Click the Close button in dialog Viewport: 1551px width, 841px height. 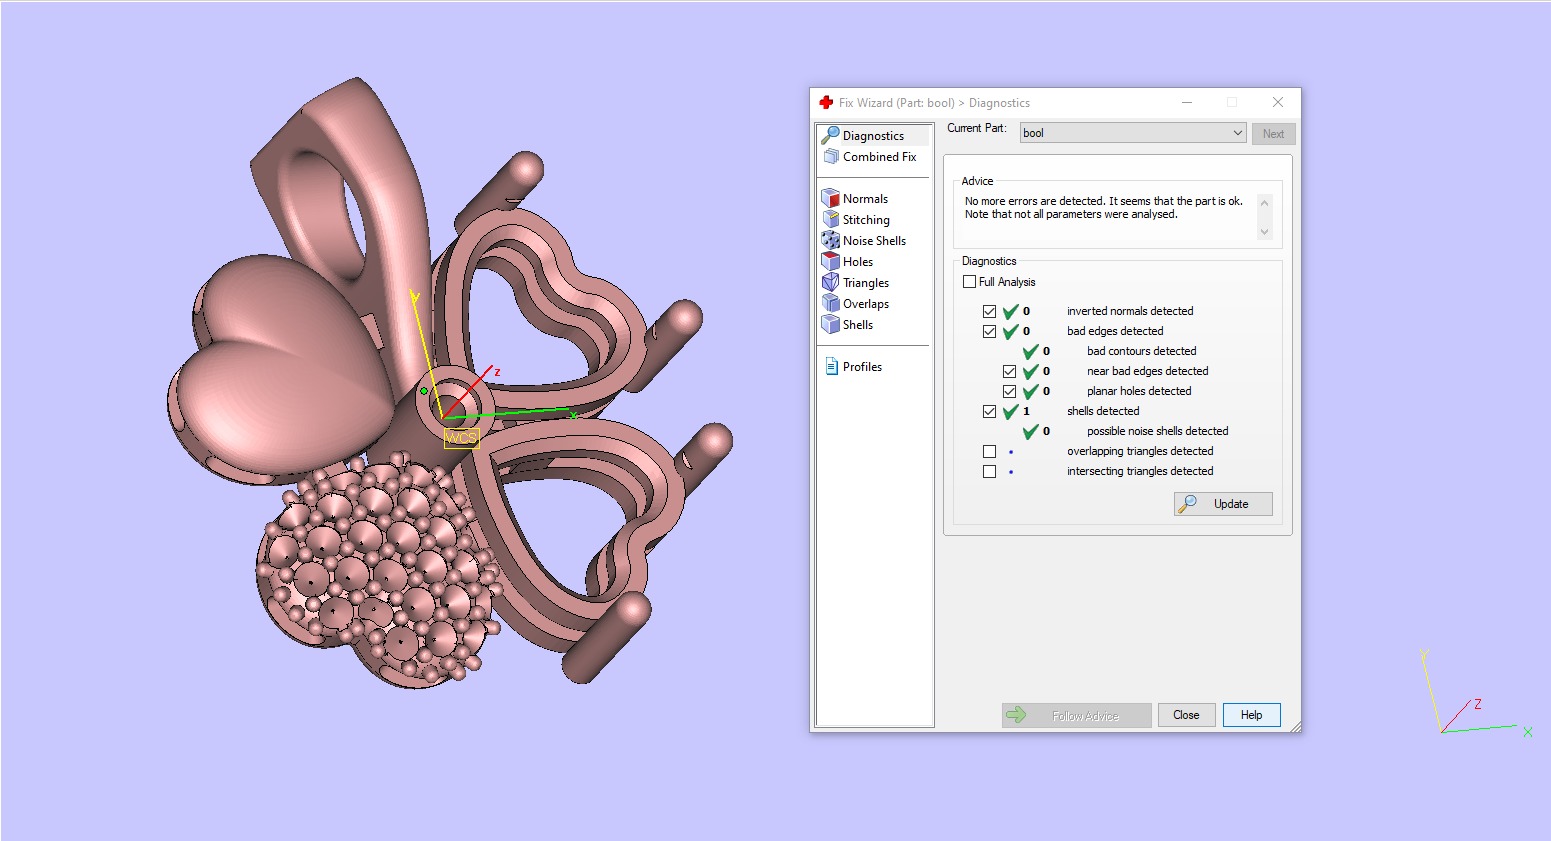coord(1186,715)
